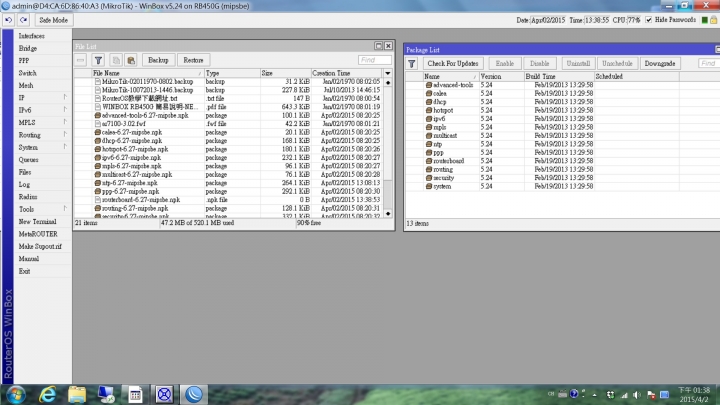Open the Interfaces menu
Image resolution: width=720 pixels, height=405 pixels.
(x=31, y=36)
